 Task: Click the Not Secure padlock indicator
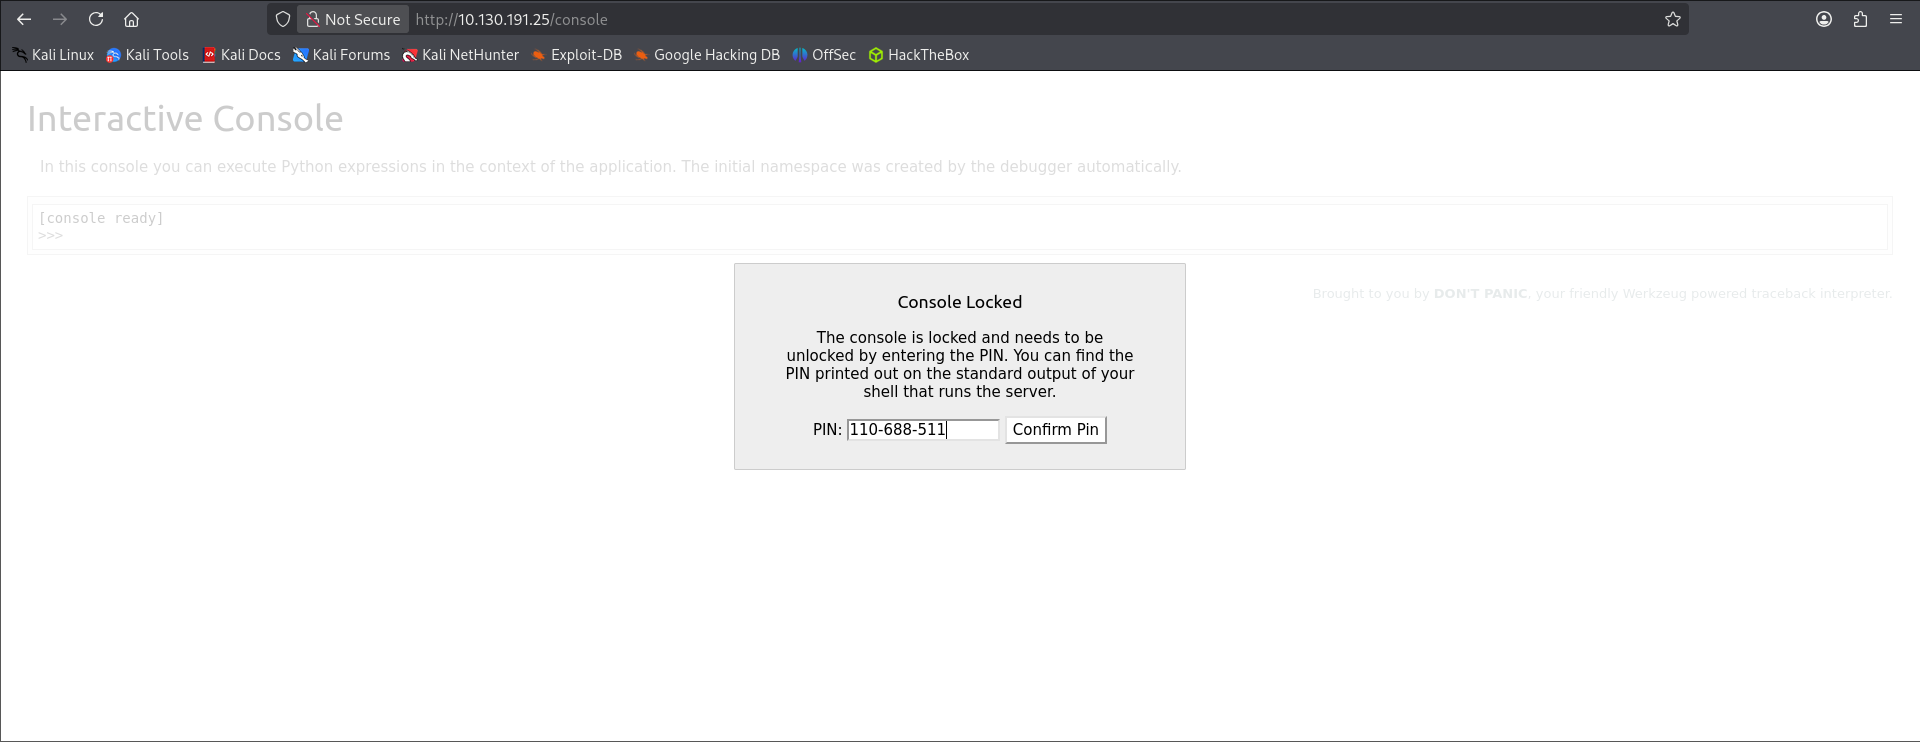coord(352,19)
